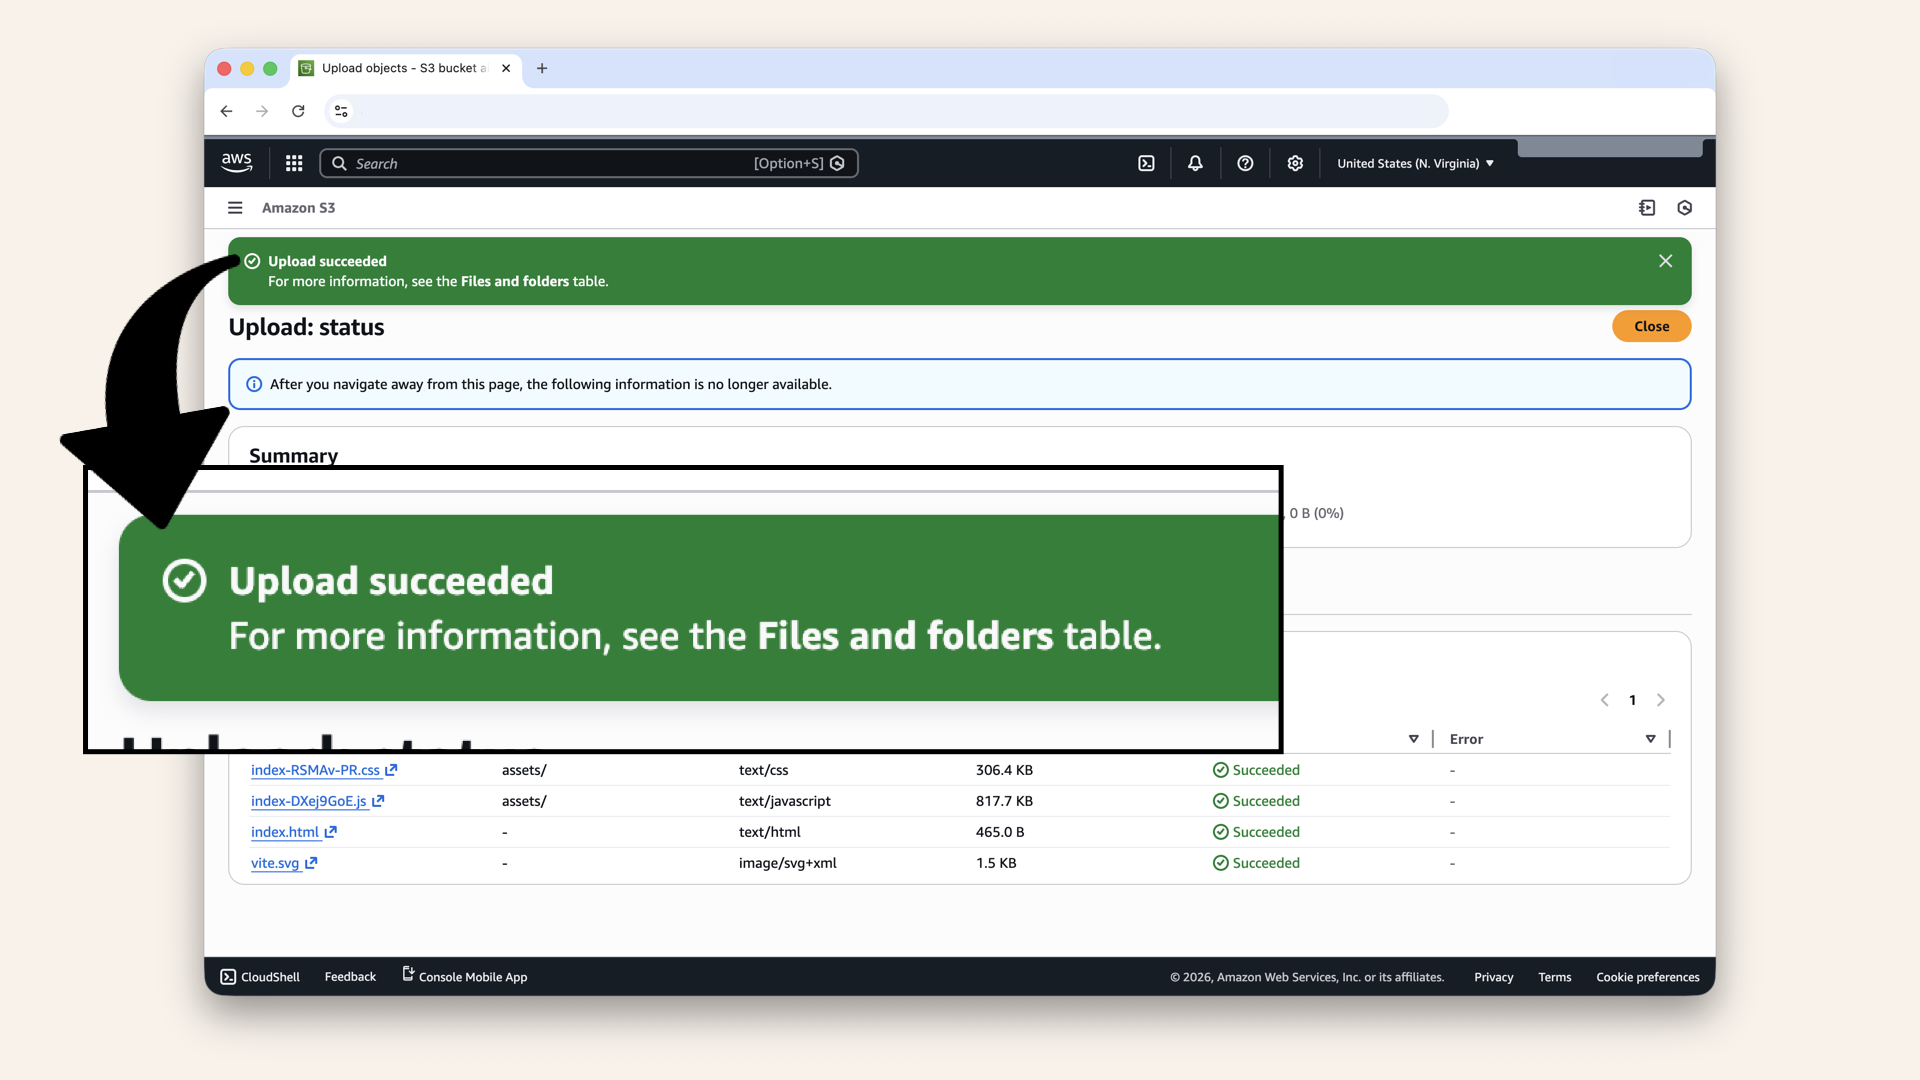Go to next page of files table
The image size is (1920, 1080).
pos(1661,700)
